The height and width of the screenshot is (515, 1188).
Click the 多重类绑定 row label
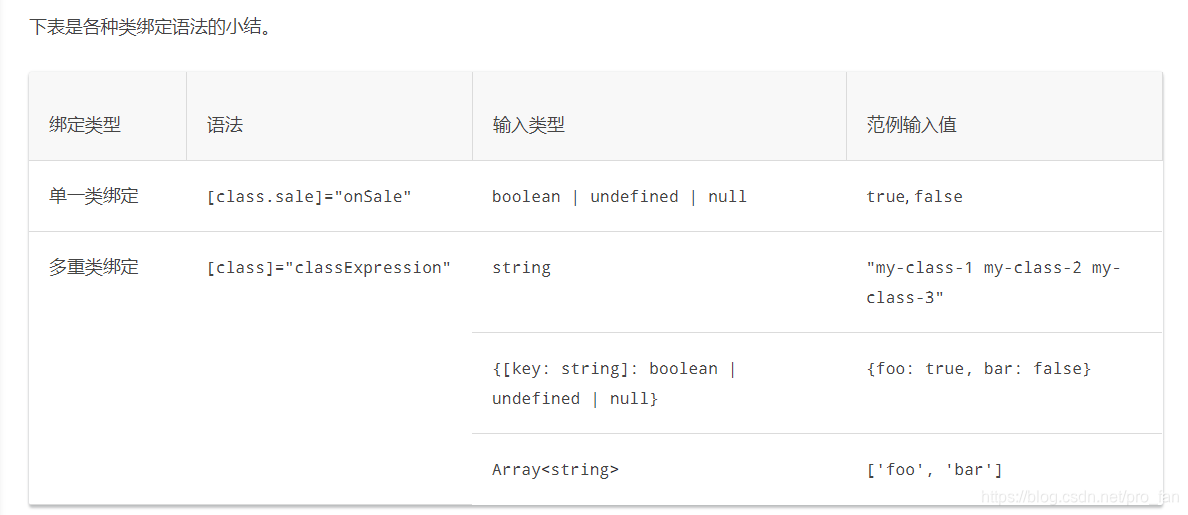94,267
